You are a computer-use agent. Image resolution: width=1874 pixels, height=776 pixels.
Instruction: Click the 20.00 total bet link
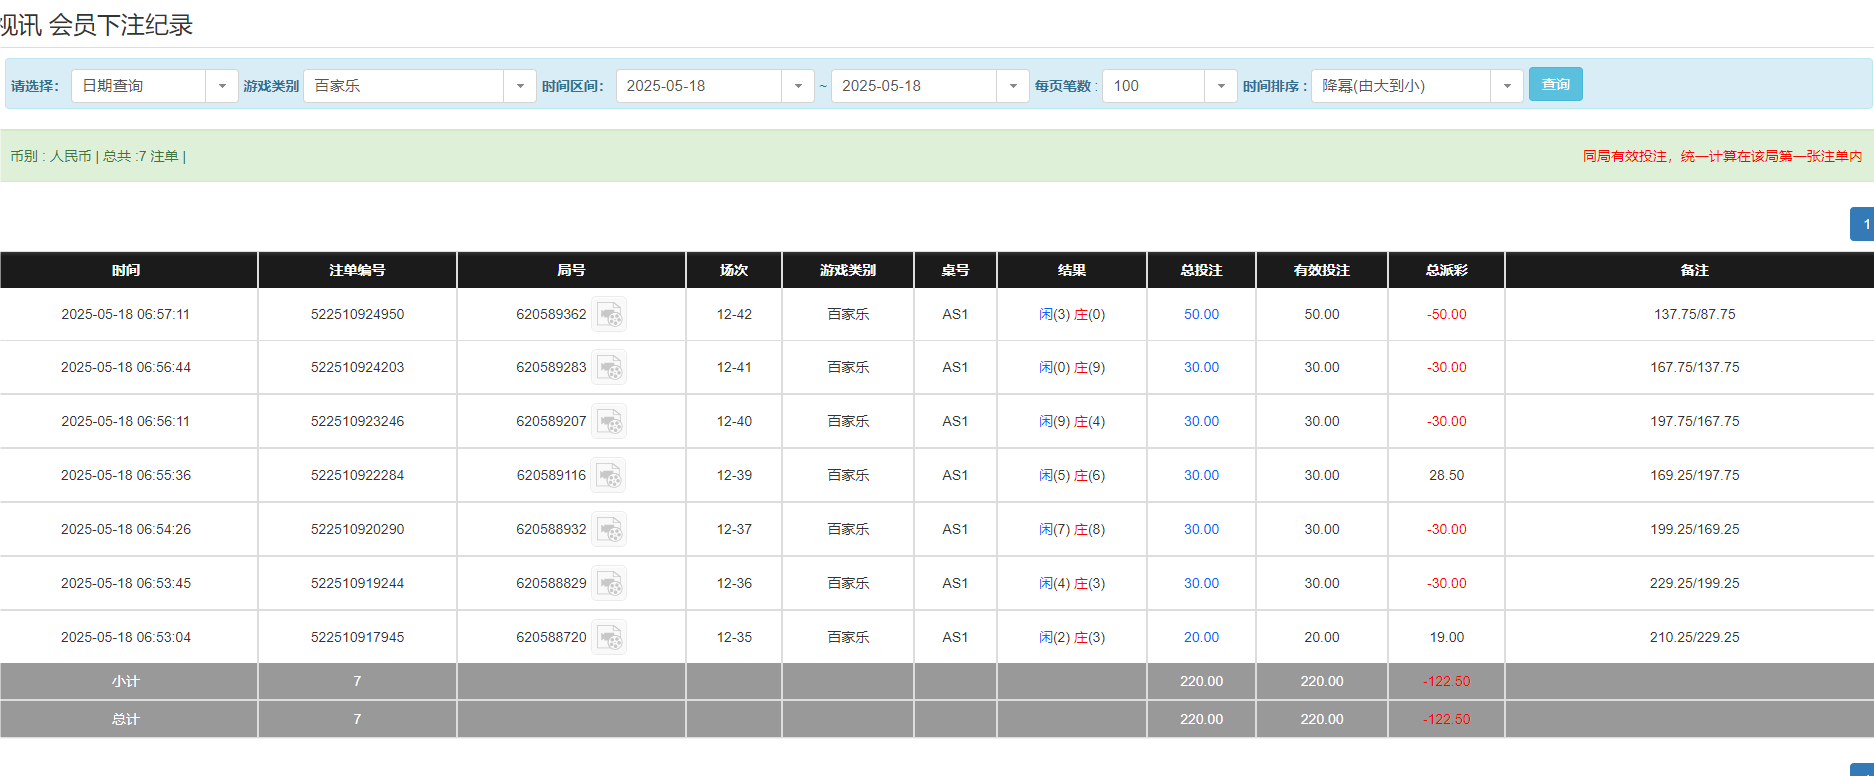[x=1201, y=638]
